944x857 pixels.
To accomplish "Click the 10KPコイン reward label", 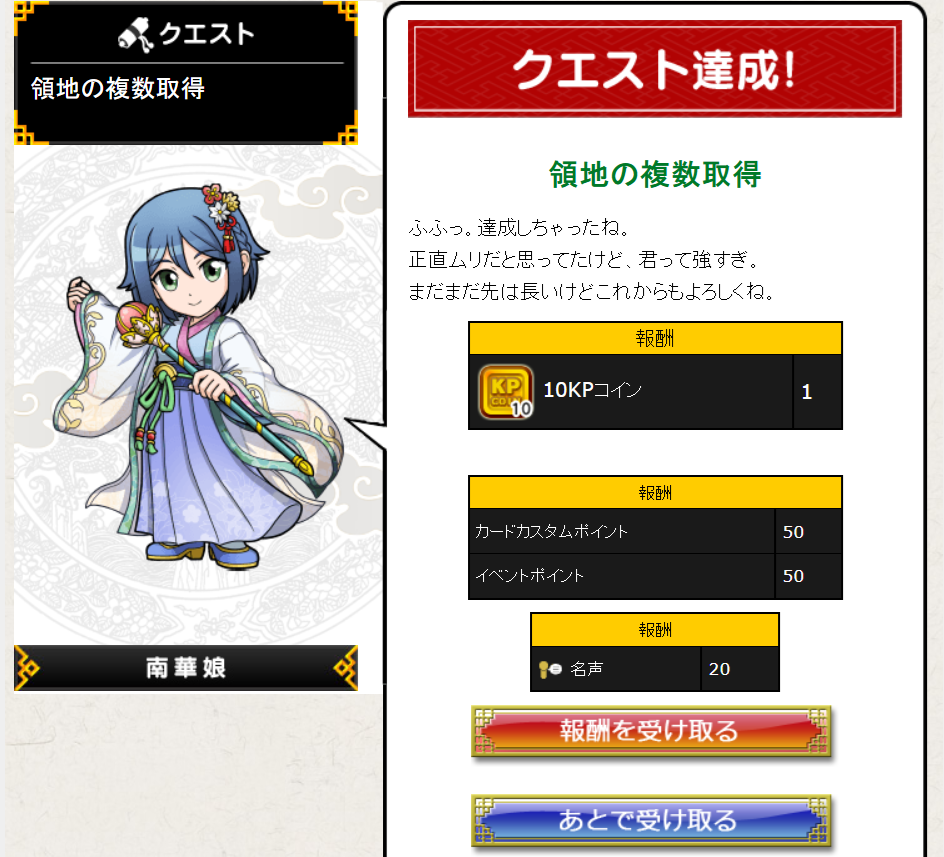I will (x=592, y=390).
